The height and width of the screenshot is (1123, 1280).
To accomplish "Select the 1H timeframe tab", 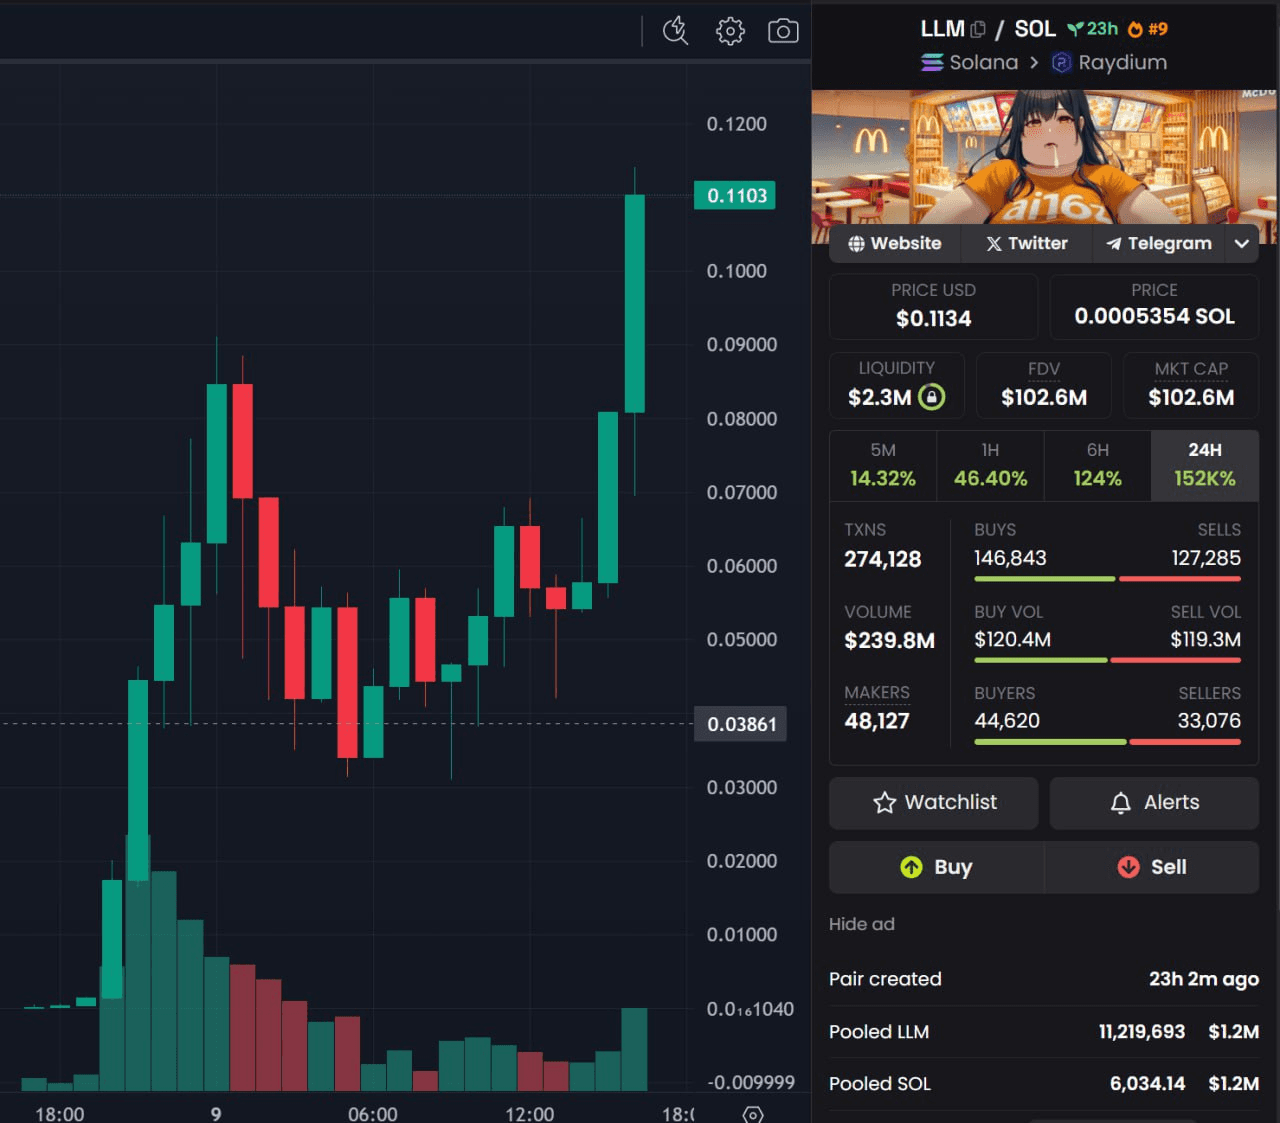I will pos(990,465).
